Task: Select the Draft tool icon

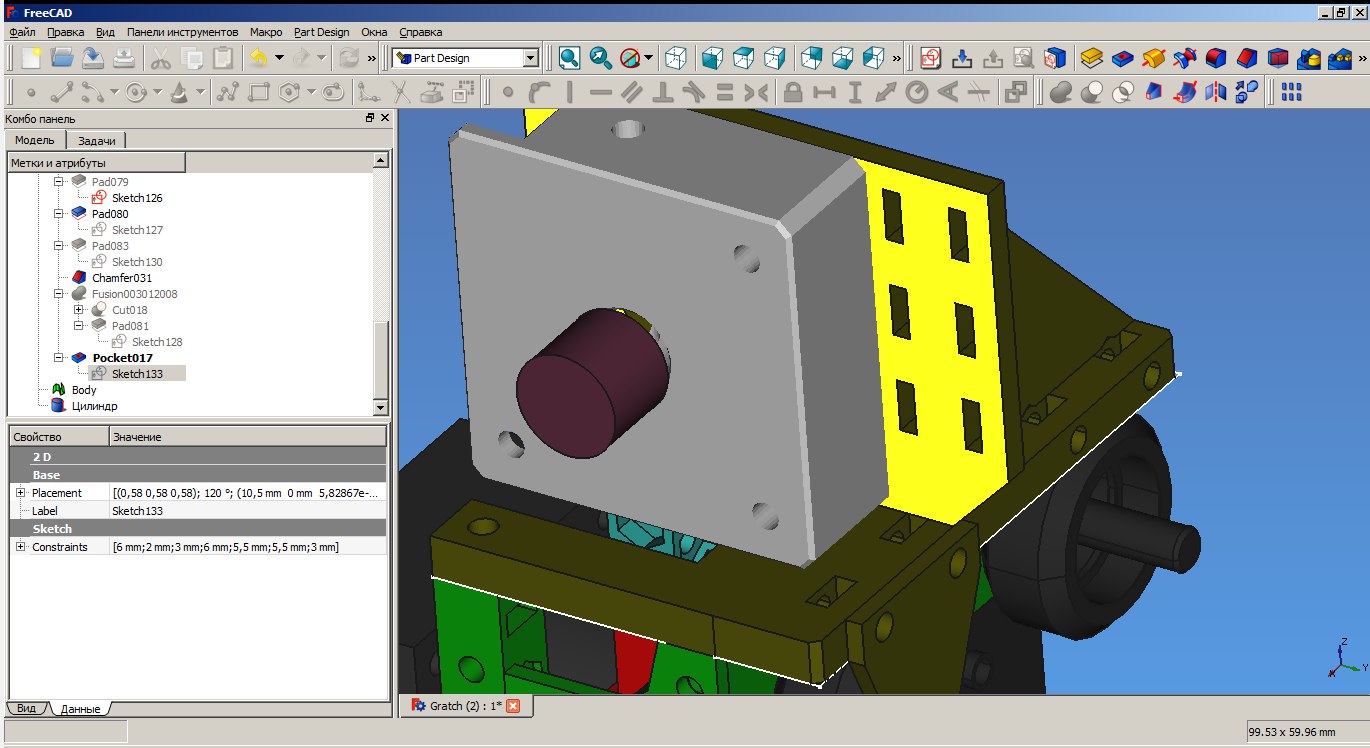Action: (x=1278, y=58)
